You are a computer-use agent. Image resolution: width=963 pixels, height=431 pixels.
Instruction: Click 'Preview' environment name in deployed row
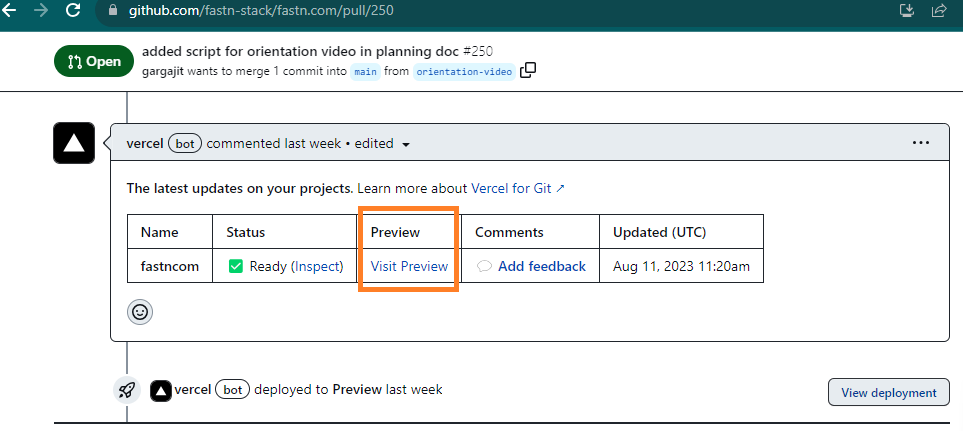click(357, 390)
